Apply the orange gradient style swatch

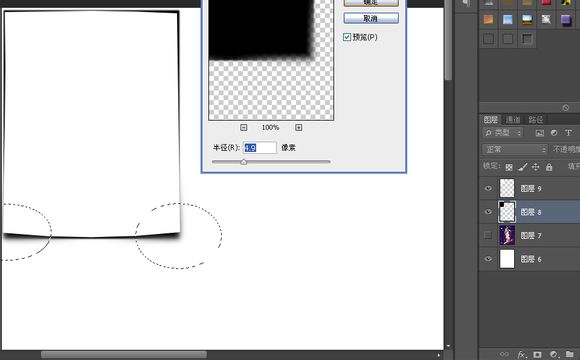489,19
